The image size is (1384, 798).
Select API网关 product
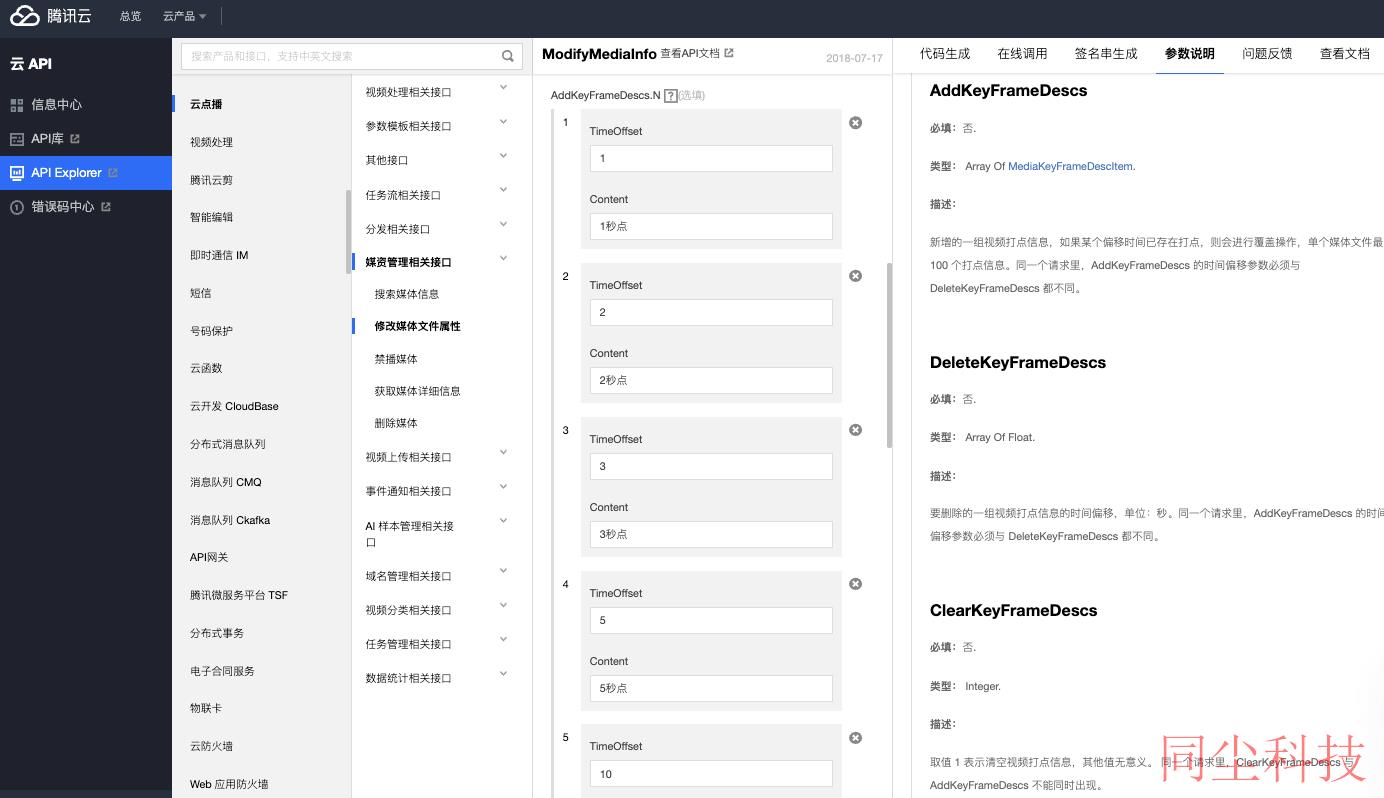(209, 557)
